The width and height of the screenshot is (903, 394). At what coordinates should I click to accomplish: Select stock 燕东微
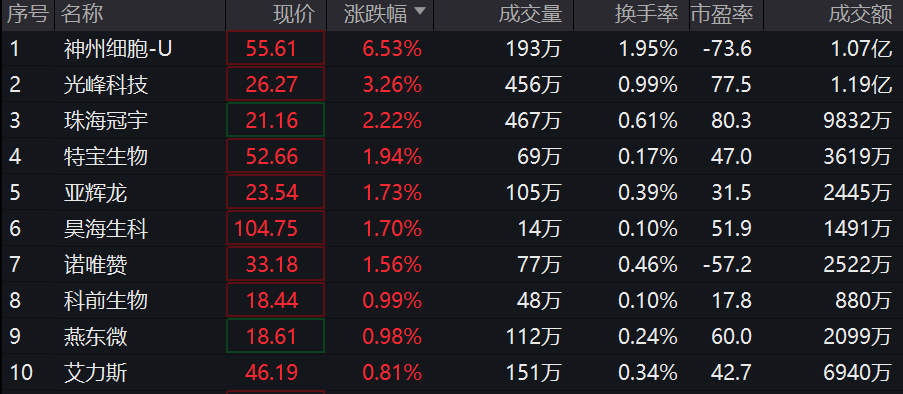(95, 336)
